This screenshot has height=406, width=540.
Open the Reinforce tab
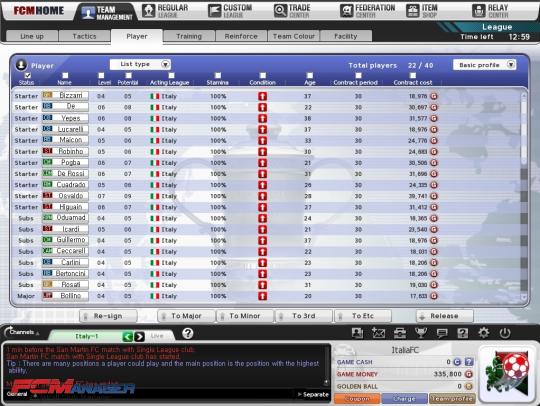coord(241,36)
